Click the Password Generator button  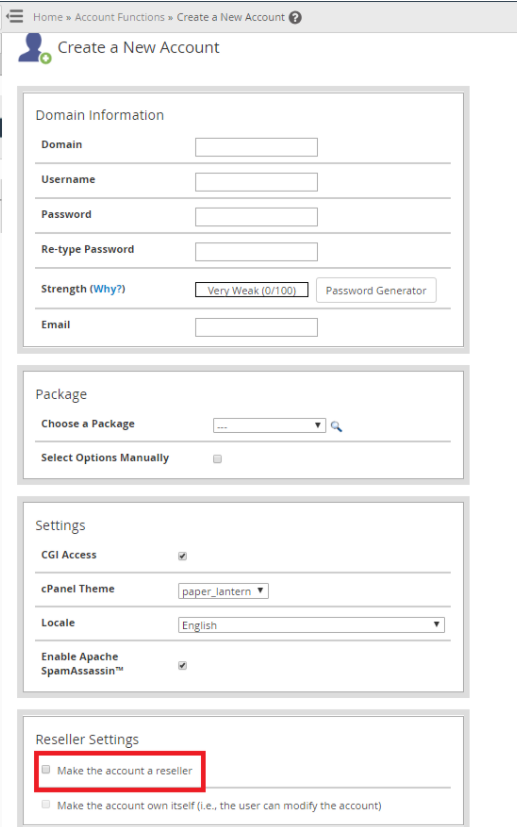click(x=376, y=290)
